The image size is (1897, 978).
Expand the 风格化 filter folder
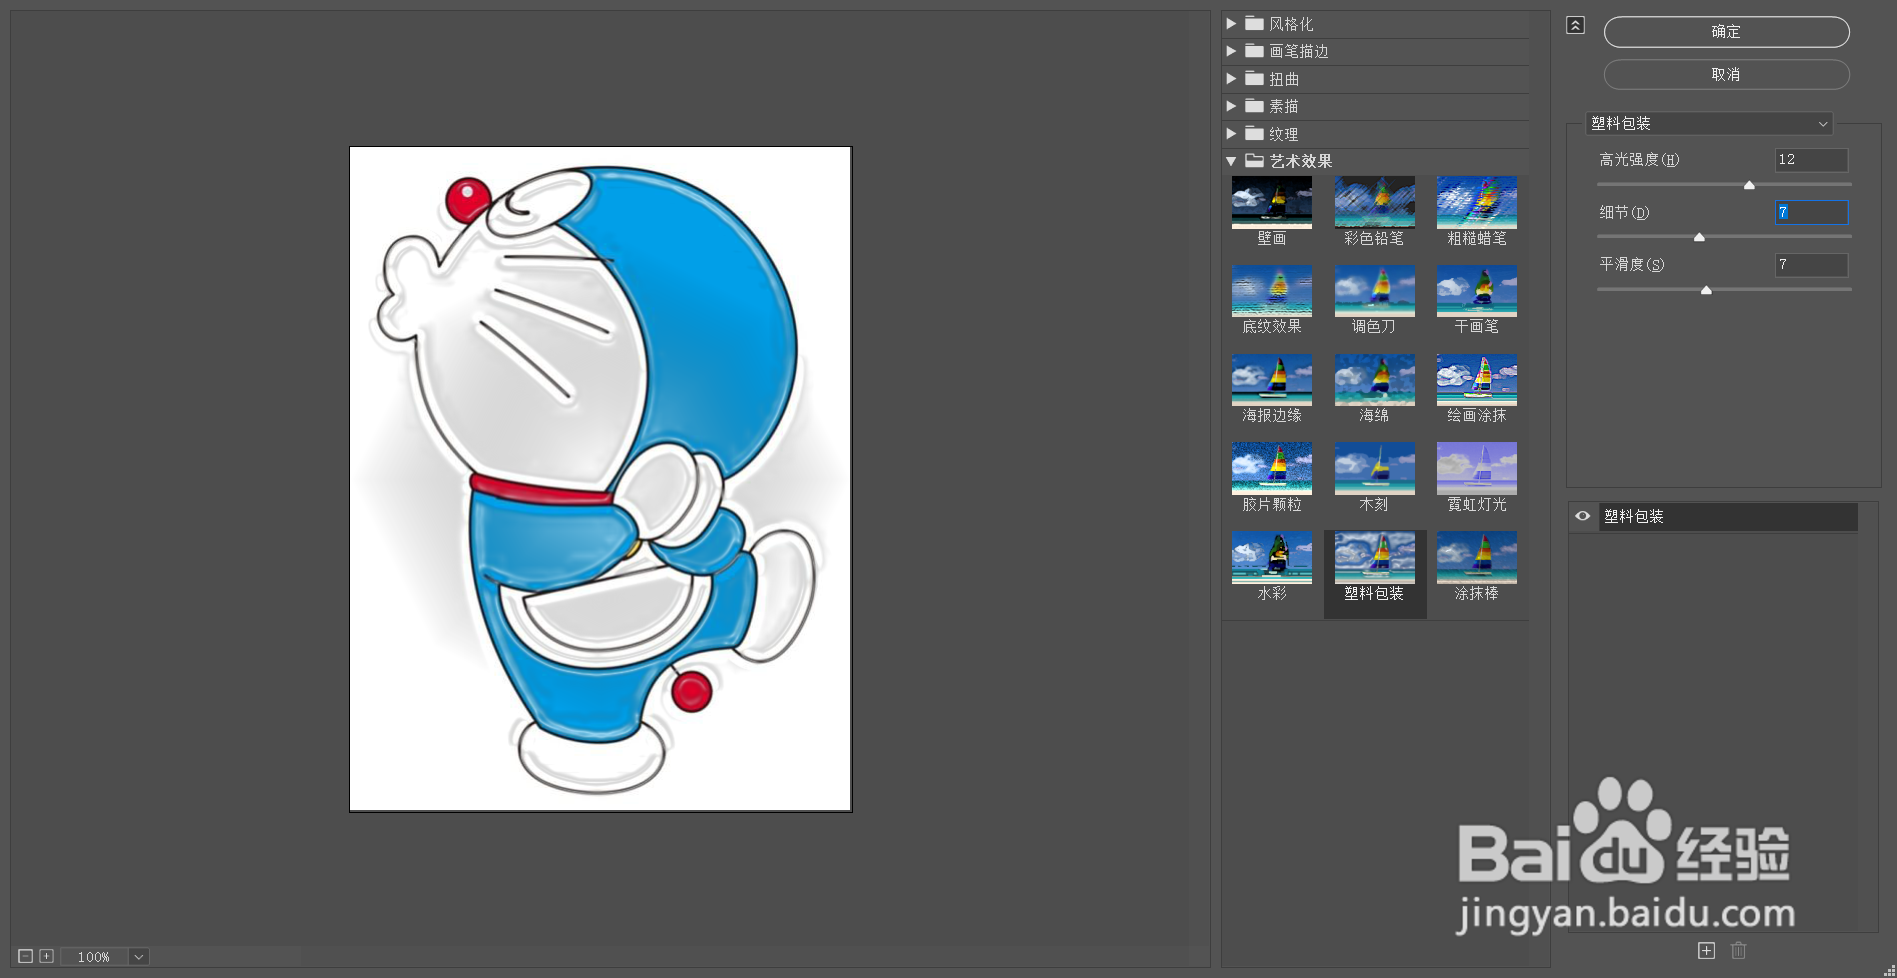[x=1231, y=24]
